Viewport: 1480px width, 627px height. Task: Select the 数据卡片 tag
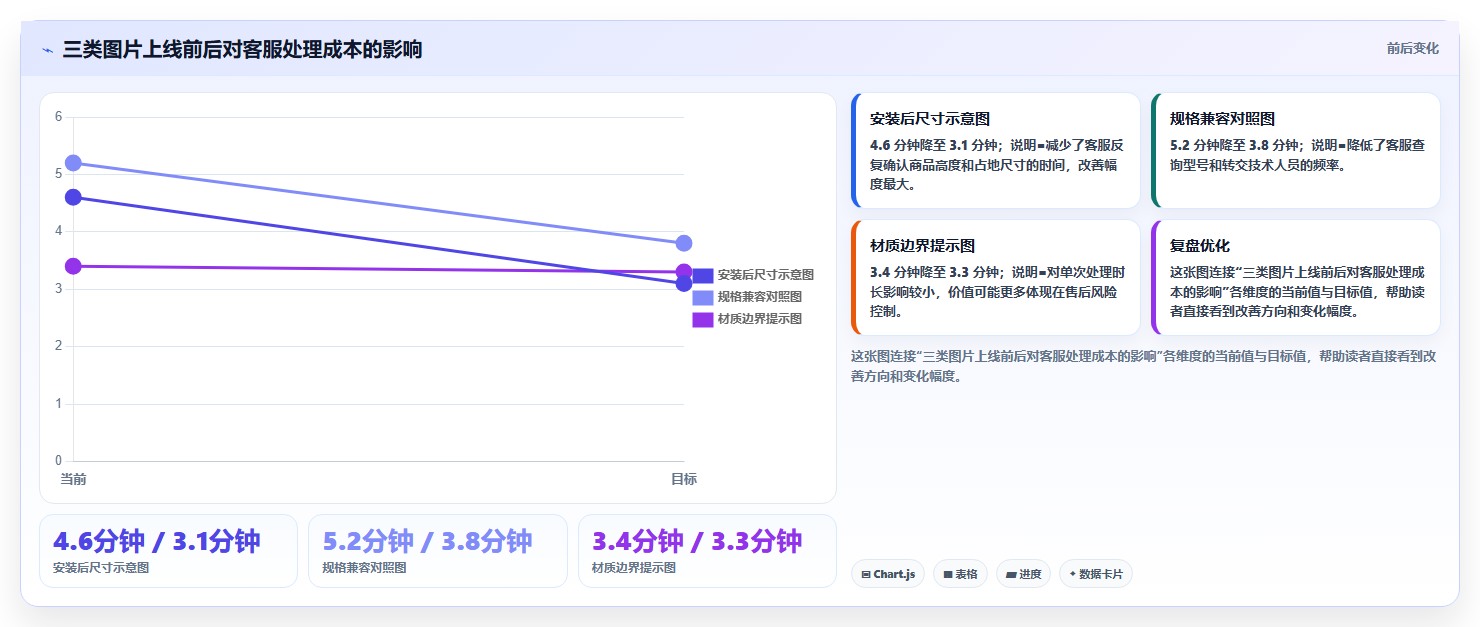pos(1095,574)
